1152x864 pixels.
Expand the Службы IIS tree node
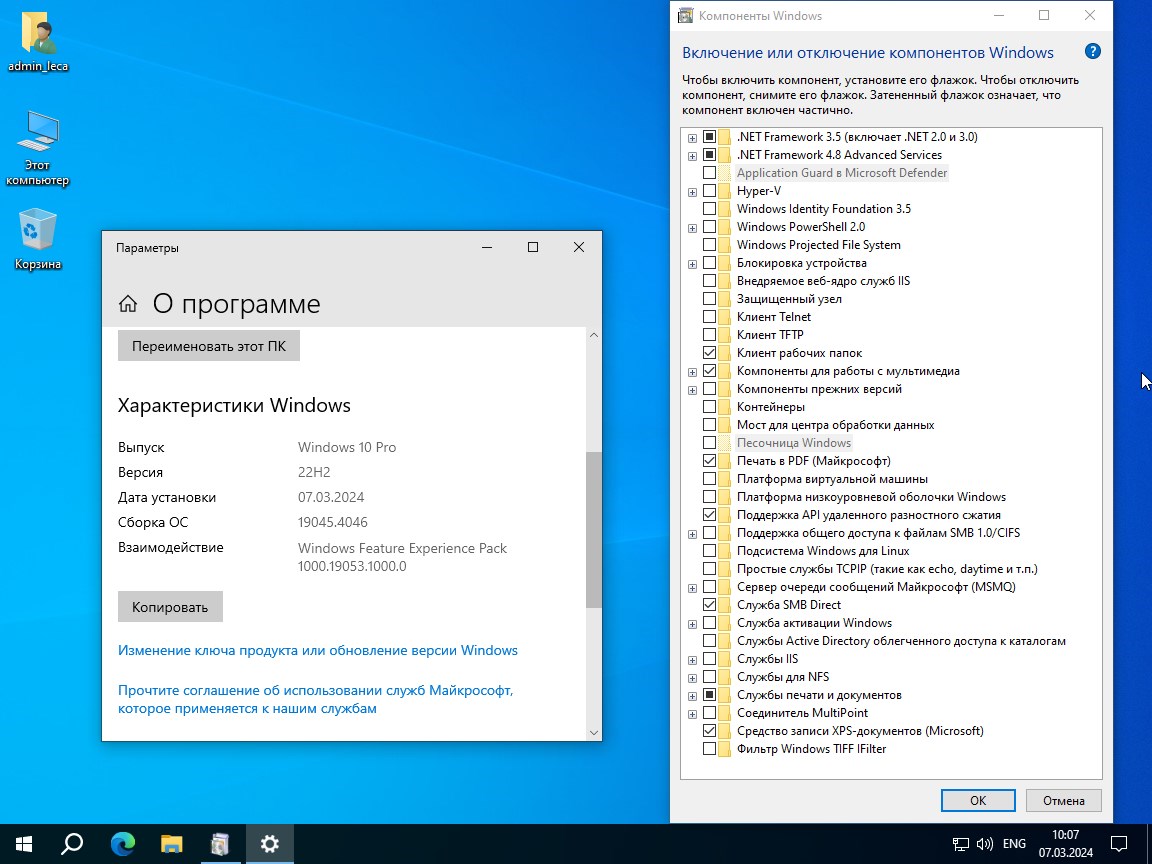tap(691, 659)
